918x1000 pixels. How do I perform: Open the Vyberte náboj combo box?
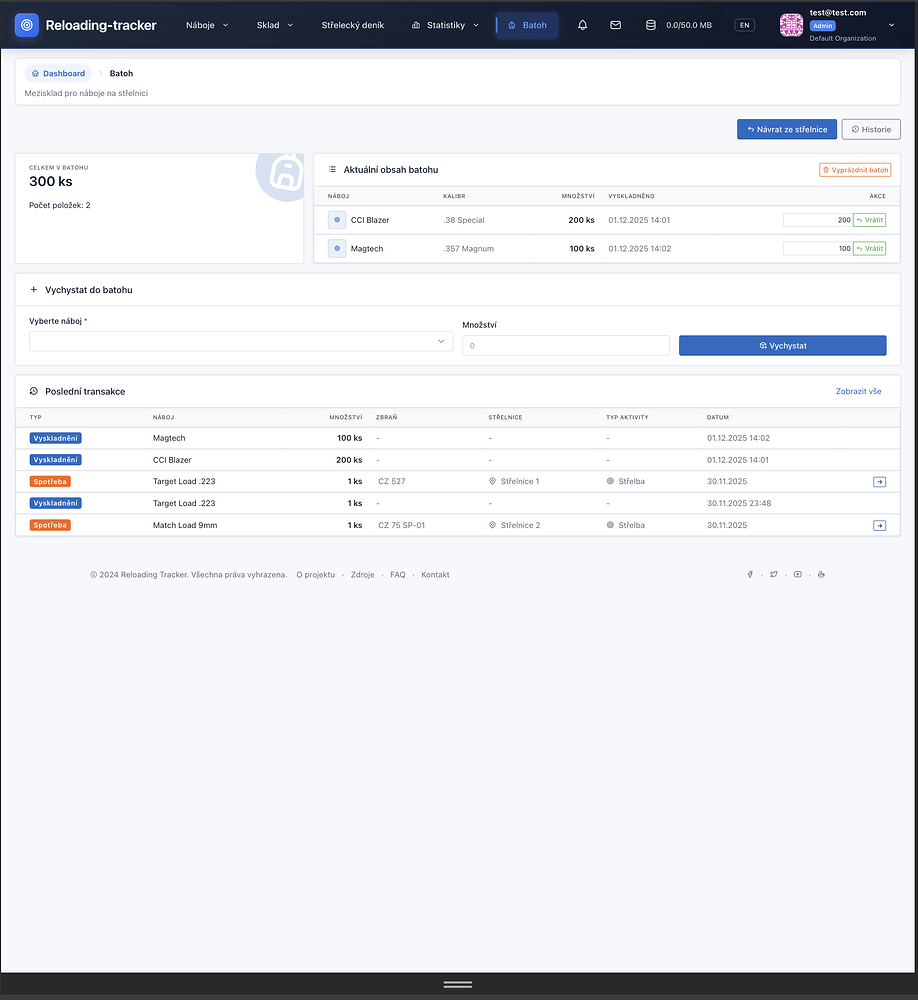[x=240, y=342]
